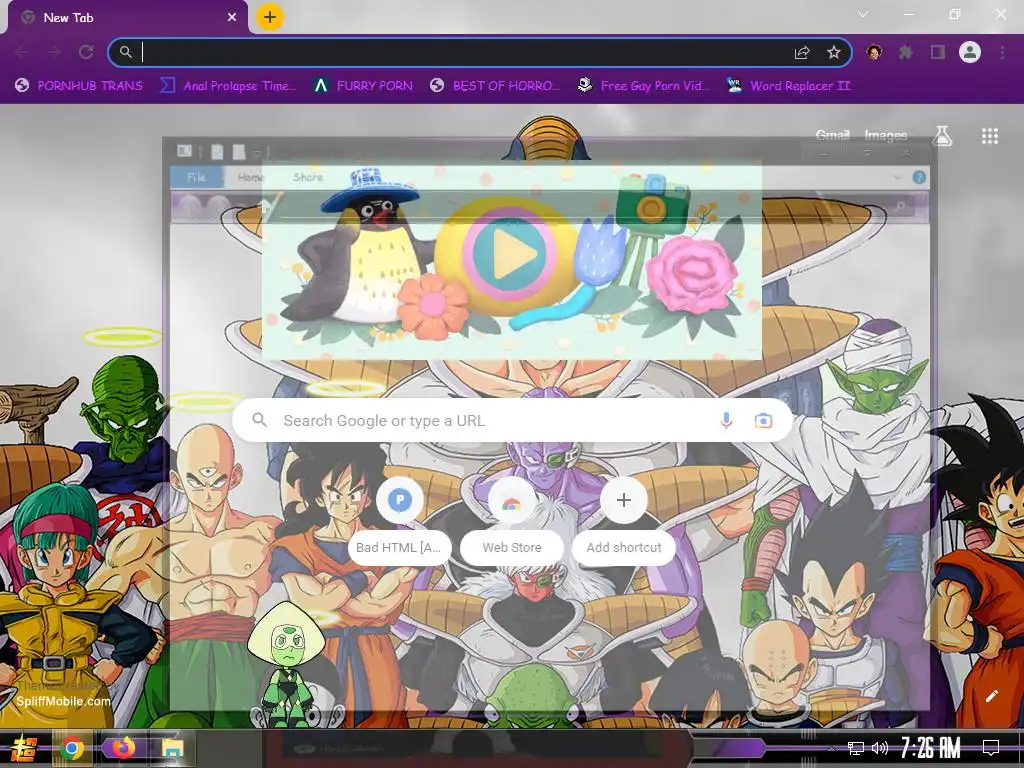Open the notification center icon
Screen dimensions: 1024x768
click(991, 748)
